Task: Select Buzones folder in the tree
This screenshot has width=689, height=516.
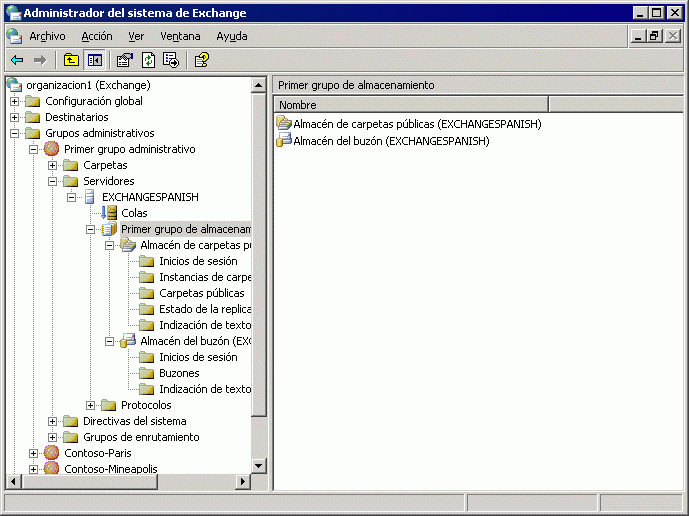Action: [179, 373]
